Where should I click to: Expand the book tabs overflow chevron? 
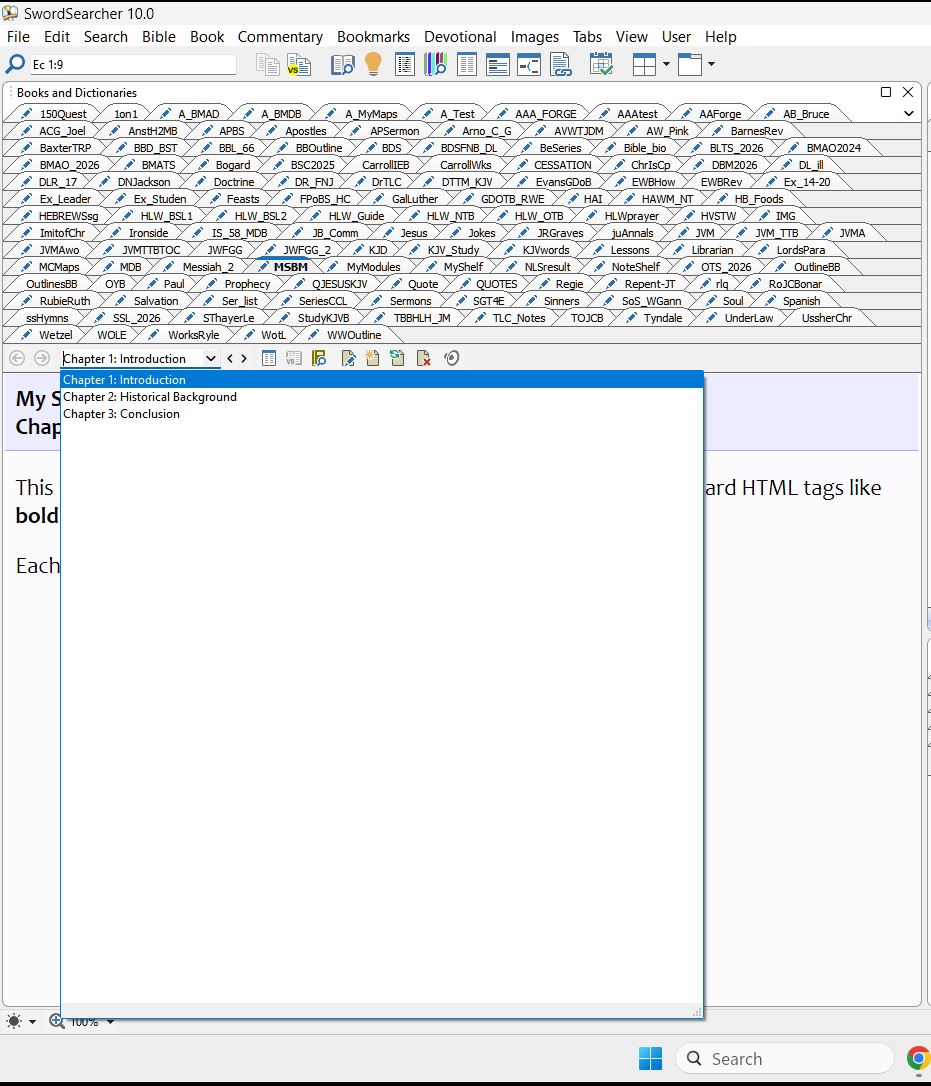tap(909, 114)
